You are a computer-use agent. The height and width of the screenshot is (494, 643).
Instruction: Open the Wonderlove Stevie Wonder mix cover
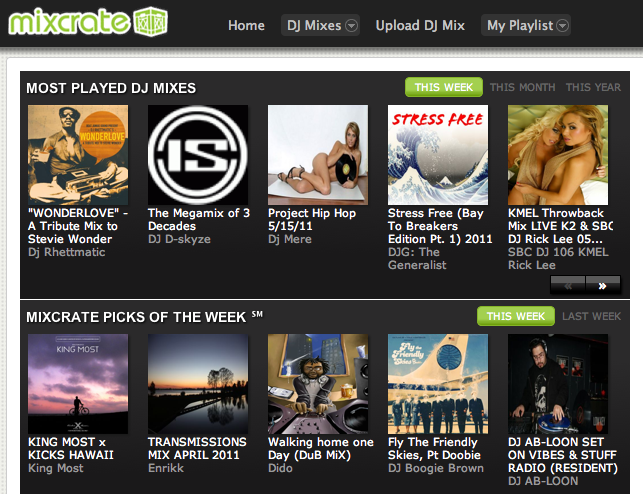78,155
